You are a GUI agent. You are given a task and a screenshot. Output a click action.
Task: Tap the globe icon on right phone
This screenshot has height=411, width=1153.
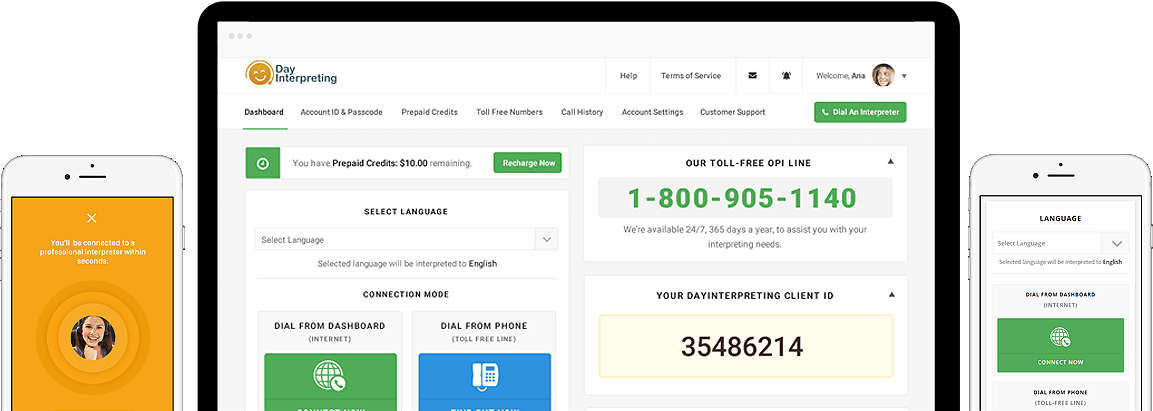1060,337
